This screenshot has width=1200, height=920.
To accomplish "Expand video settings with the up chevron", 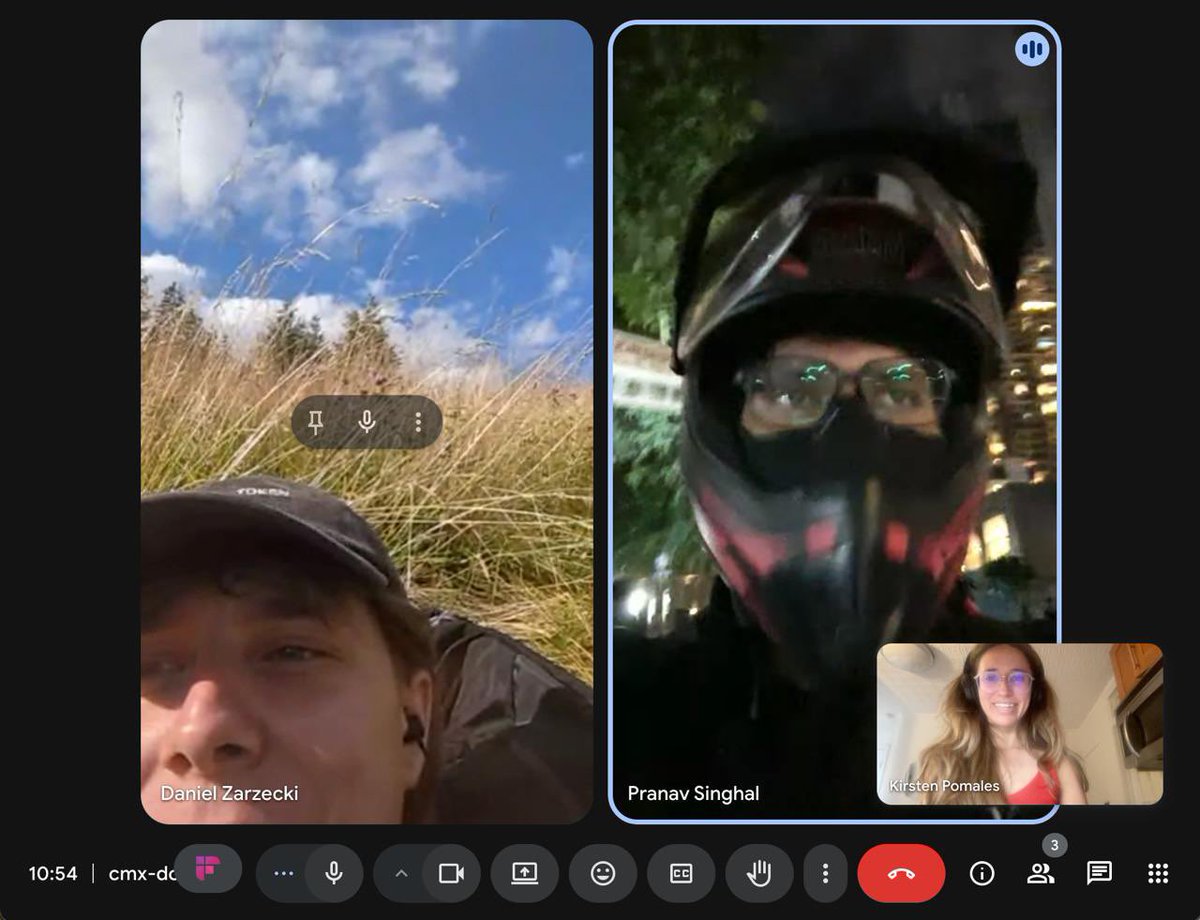I will pyautogui.click(x=401, y=873).
